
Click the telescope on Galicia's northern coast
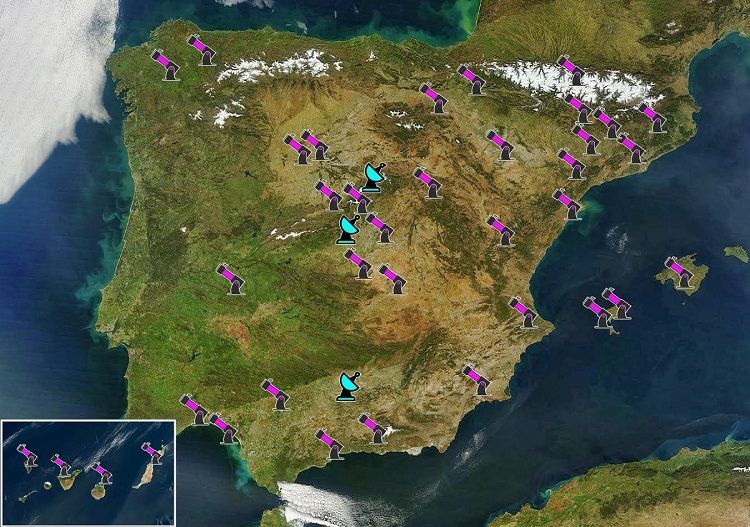click(x=201, y=50)
